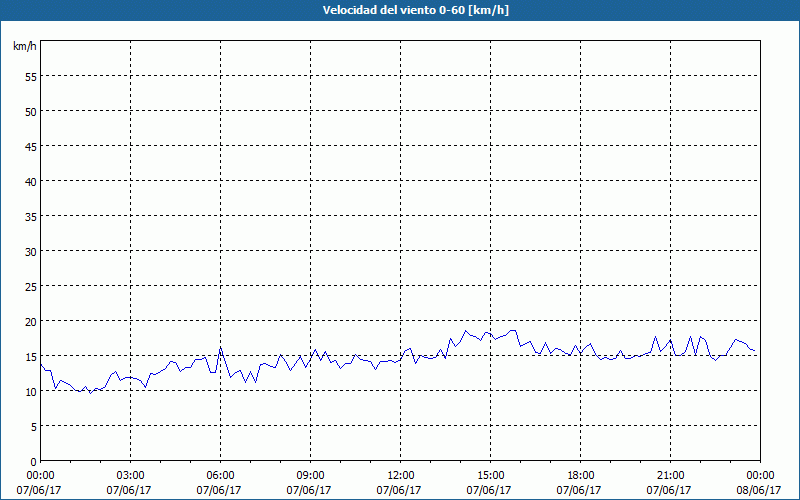Click the y-axis value "30"
Viewport: 800px width, 500px height.
coord(31,252)
